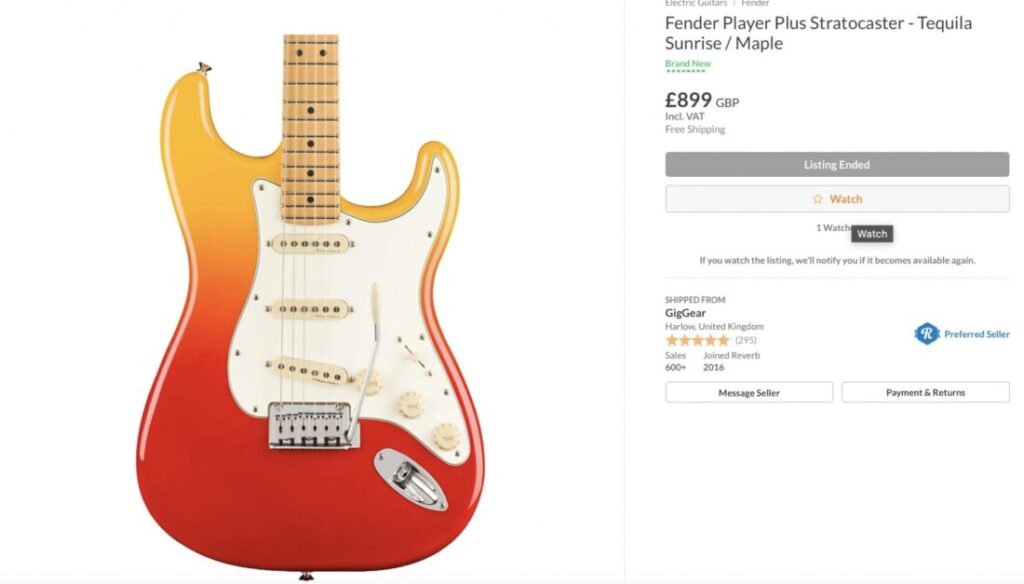1024x584 pixels.
Task: Click the star icon on Watch button
Action: pos(817,199)
